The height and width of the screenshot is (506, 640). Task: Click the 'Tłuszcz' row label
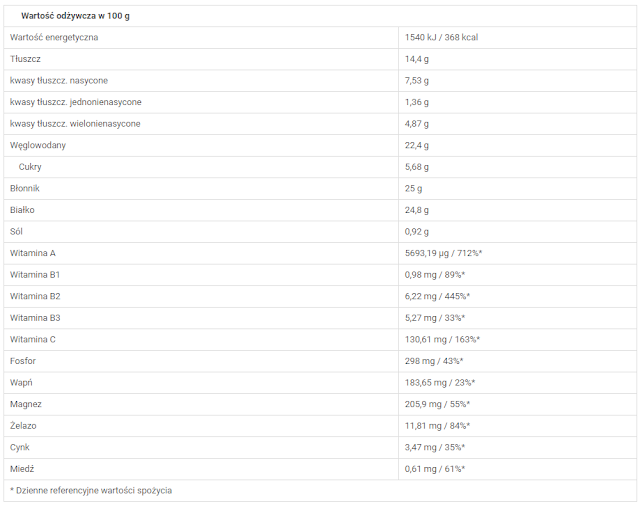(x=25, y=59)
